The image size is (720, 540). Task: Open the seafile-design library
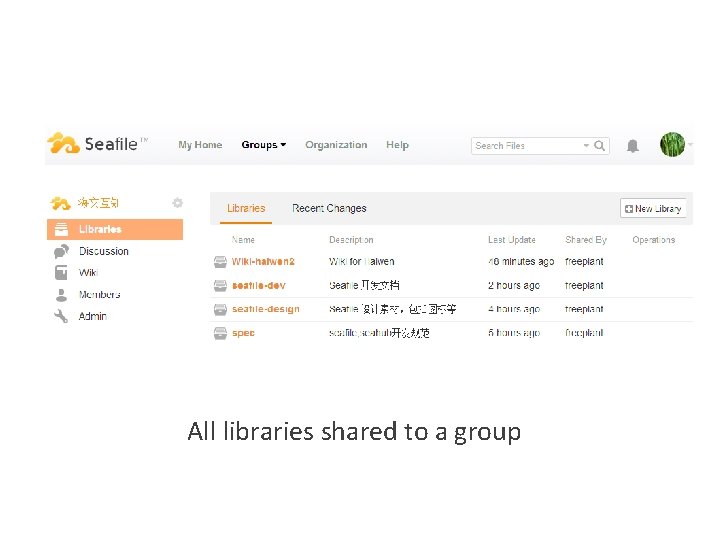pyautogui.click(x=265, y=309)
